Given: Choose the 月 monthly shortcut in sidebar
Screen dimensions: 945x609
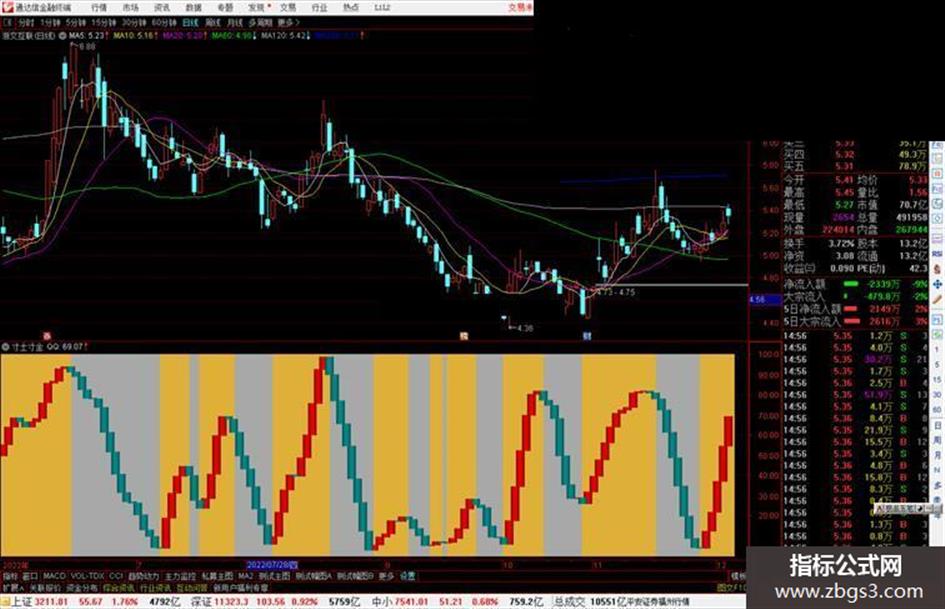Looking at the screenshot, I should click(937, 455).
